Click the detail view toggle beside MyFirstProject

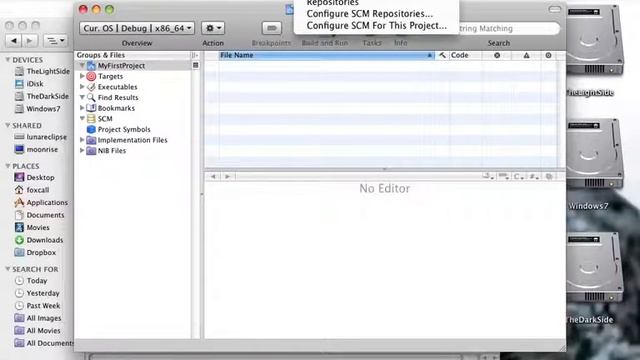pyautogui.click(x=196, y=65)
